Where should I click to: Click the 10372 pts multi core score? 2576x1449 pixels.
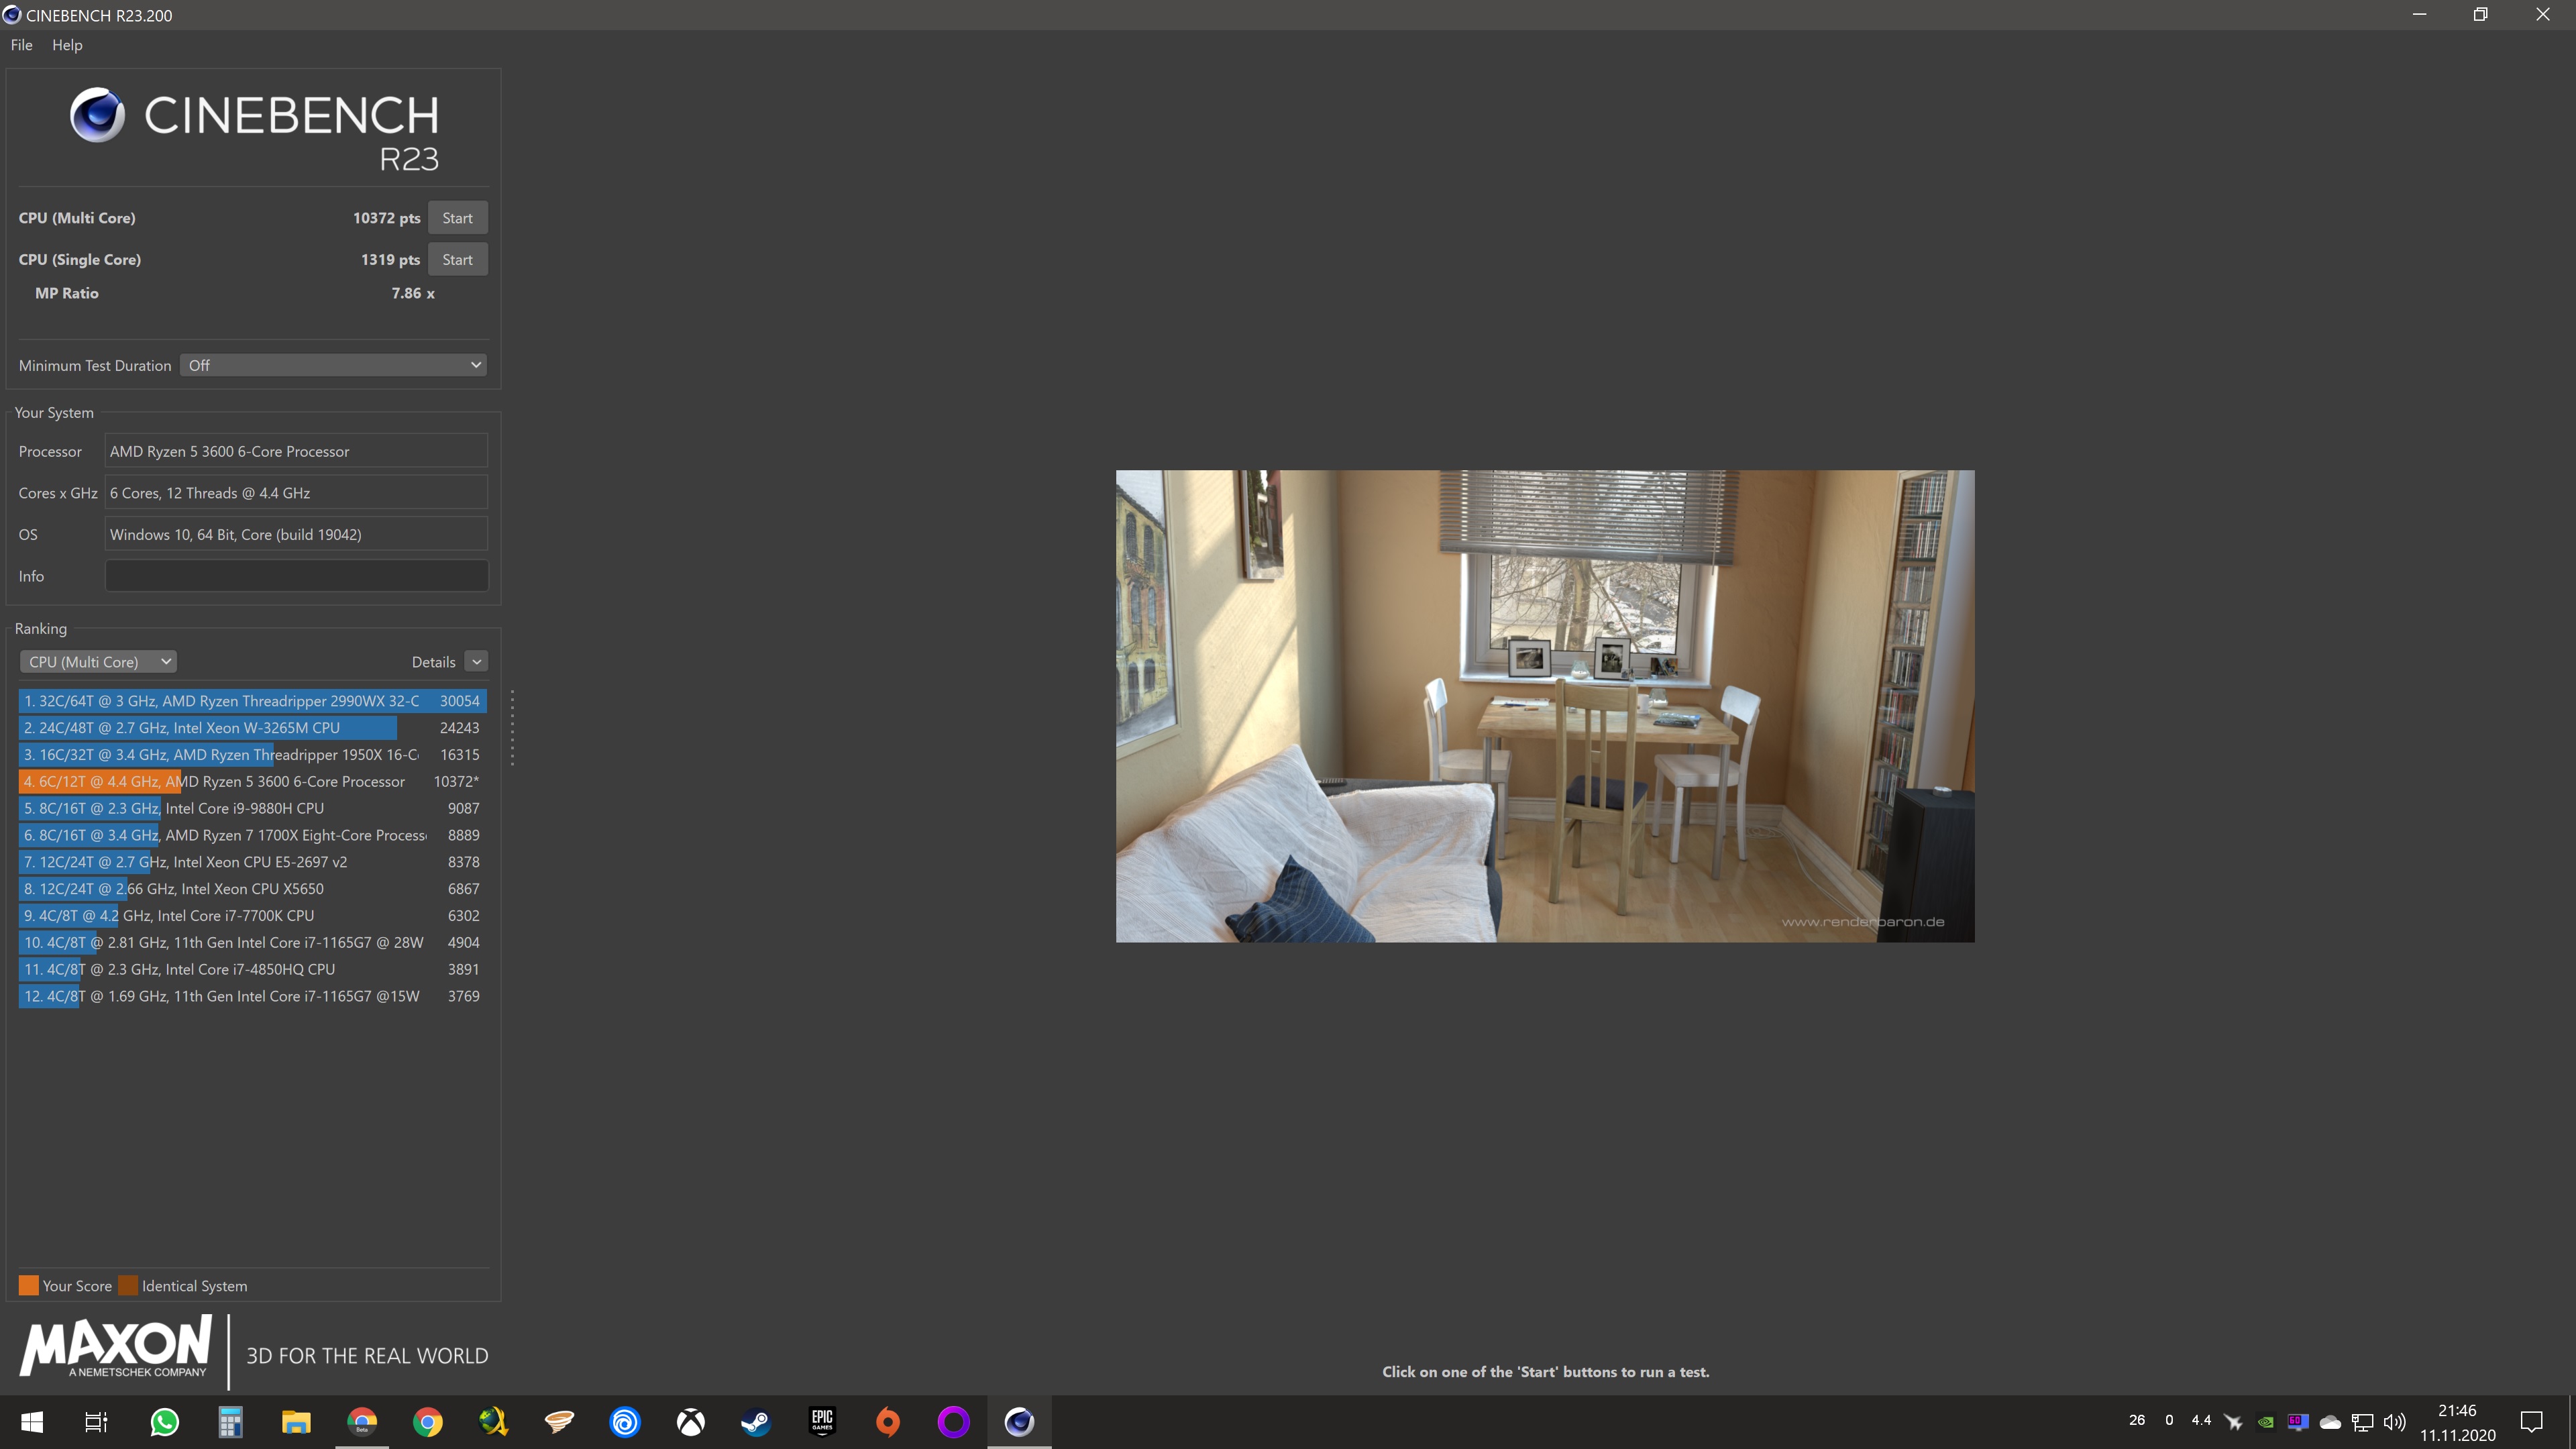tap(386, 218)
